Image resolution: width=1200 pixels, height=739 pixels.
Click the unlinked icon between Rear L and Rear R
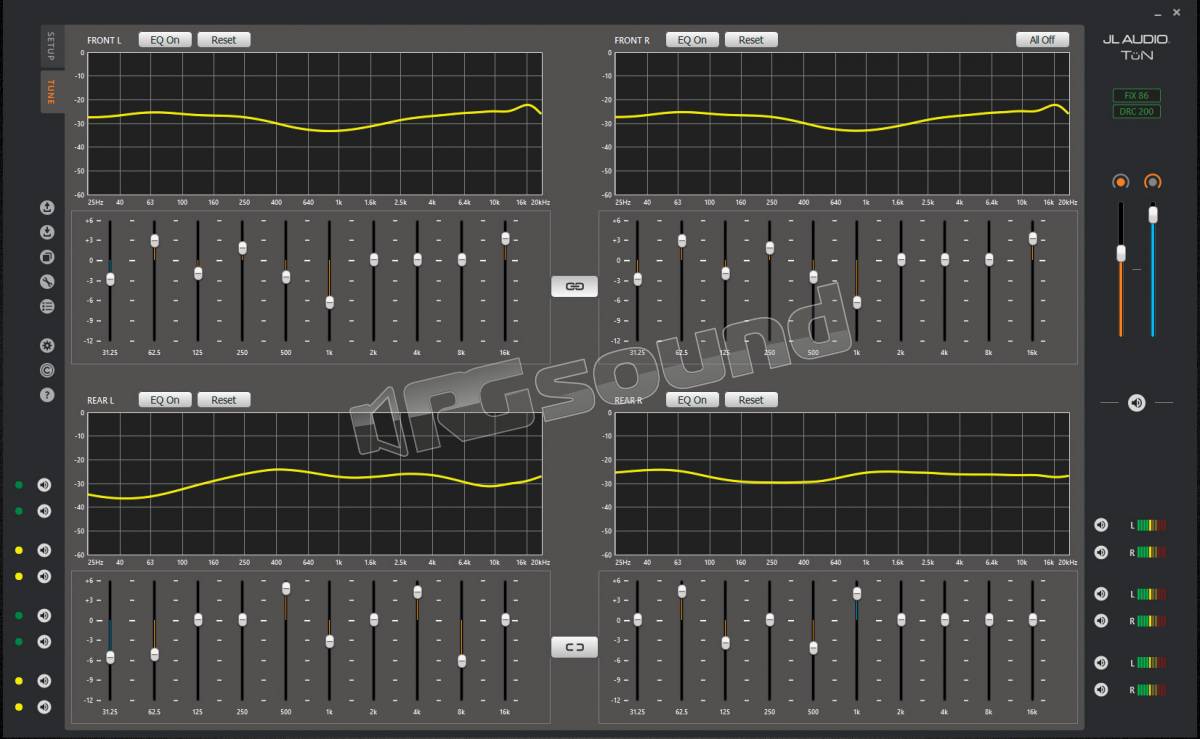[574, 647]
